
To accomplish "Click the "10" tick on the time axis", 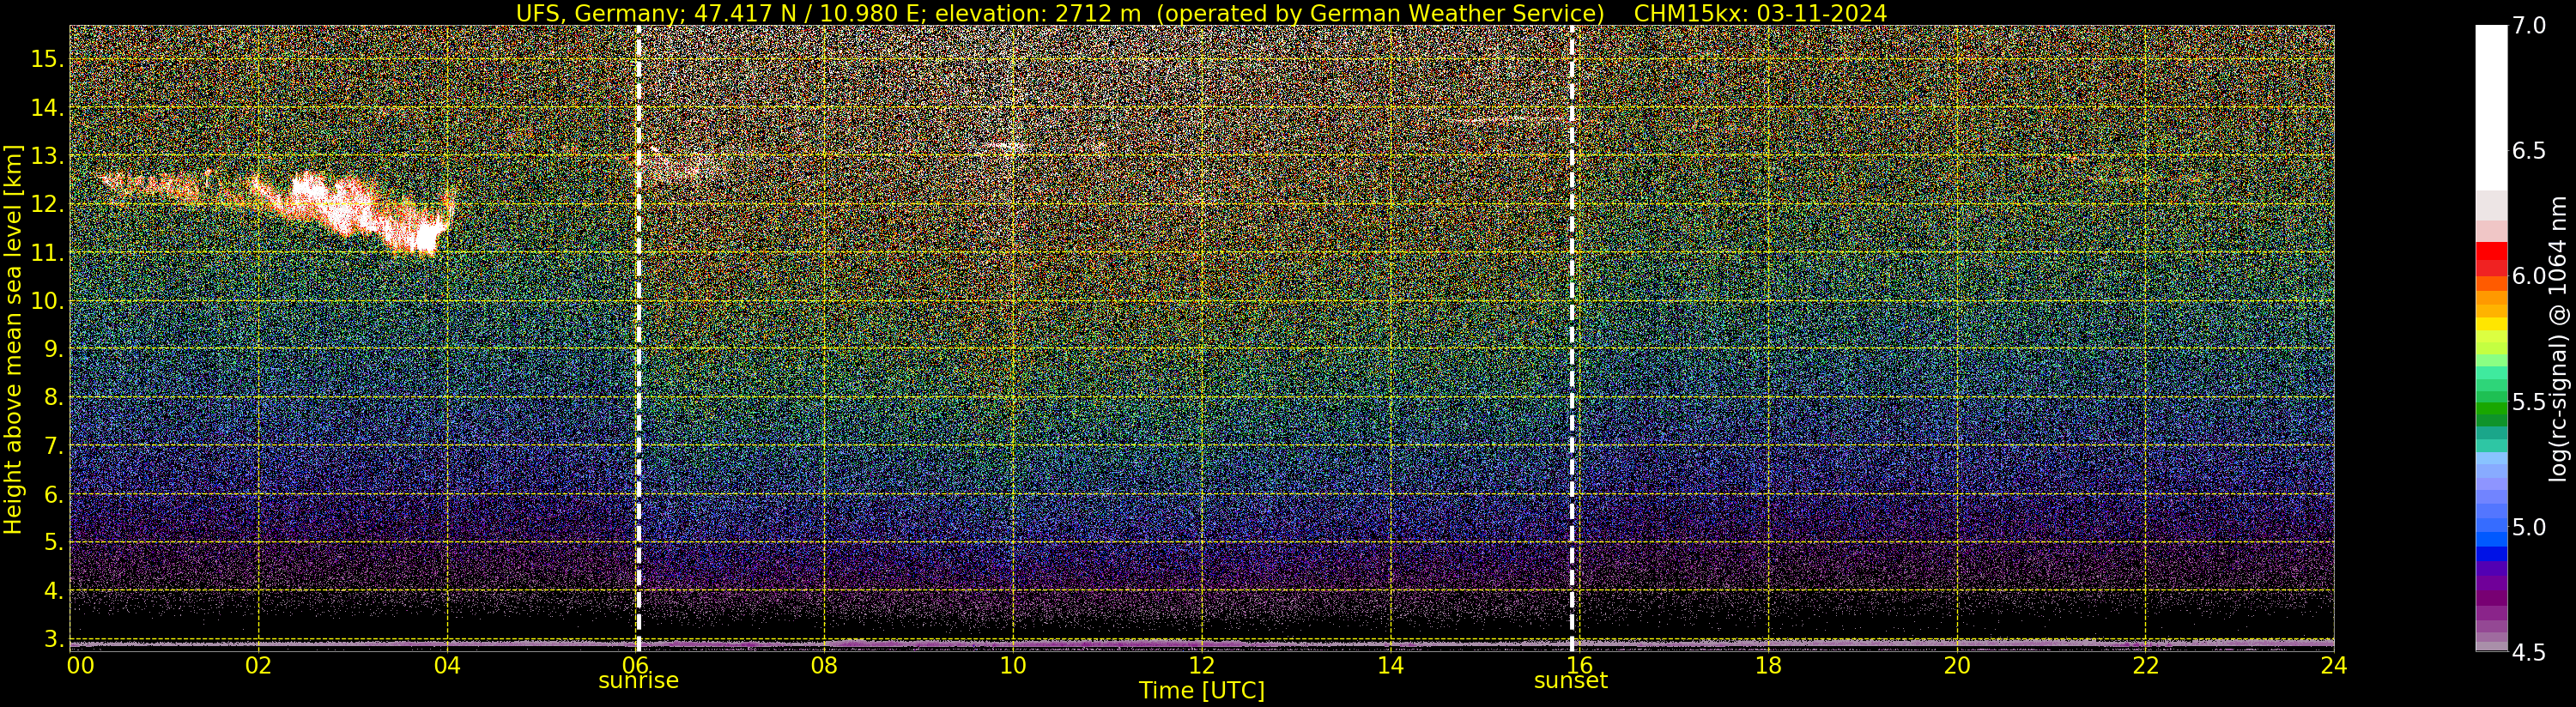I will tap(1013, 665).
